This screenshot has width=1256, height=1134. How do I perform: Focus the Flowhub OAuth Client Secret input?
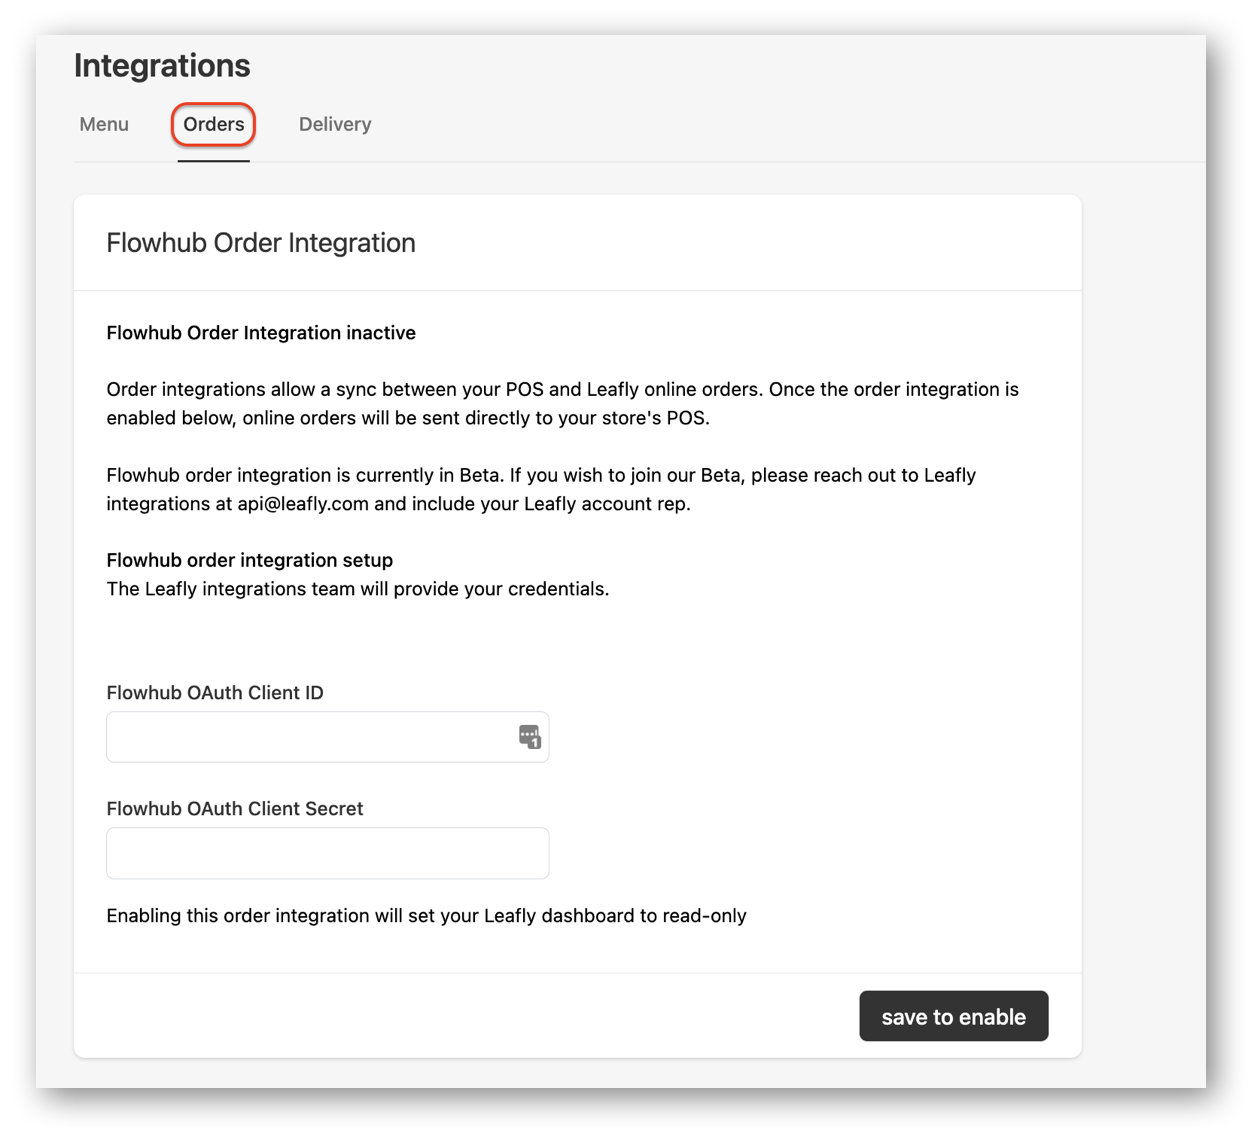(327, 853)
